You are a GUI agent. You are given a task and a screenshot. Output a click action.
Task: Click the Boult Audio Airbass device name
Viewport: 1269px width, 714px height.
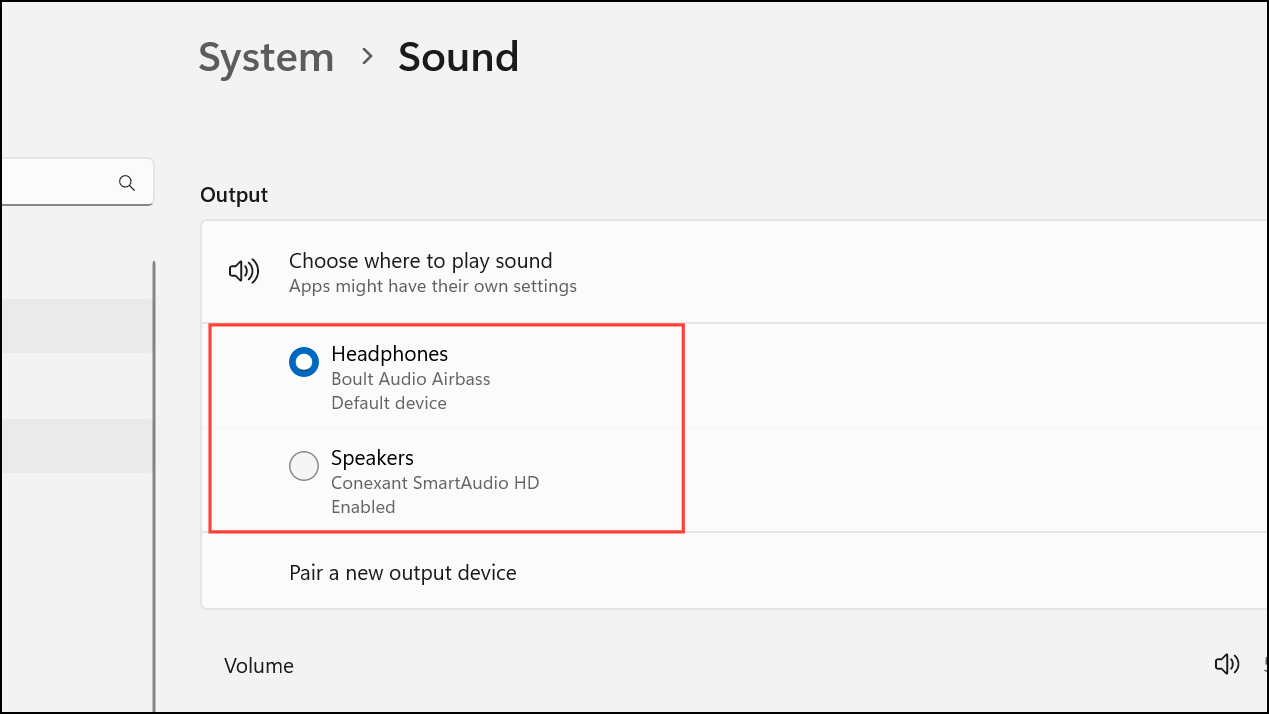(x=410, y=379)
